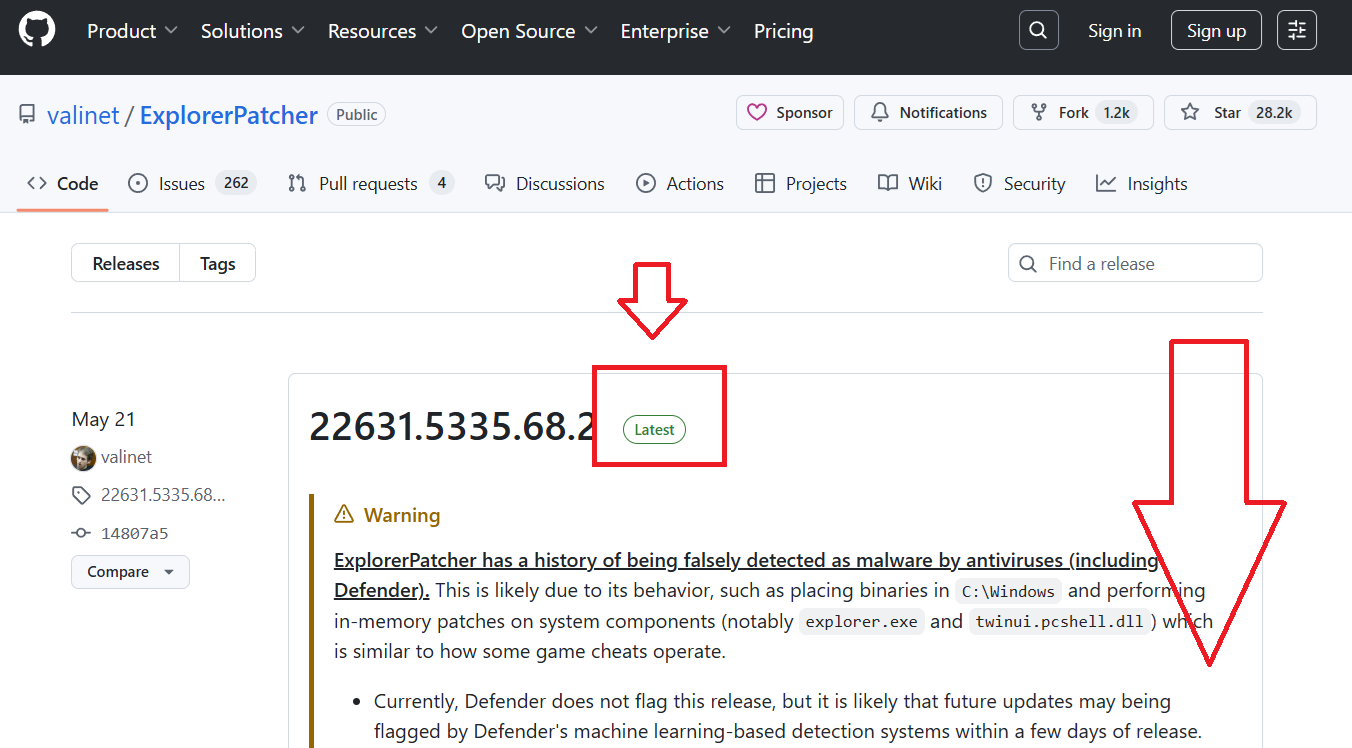The image size is (1352, 748).
Task: Click the Find a release search field
Action: coord(1135,263)
